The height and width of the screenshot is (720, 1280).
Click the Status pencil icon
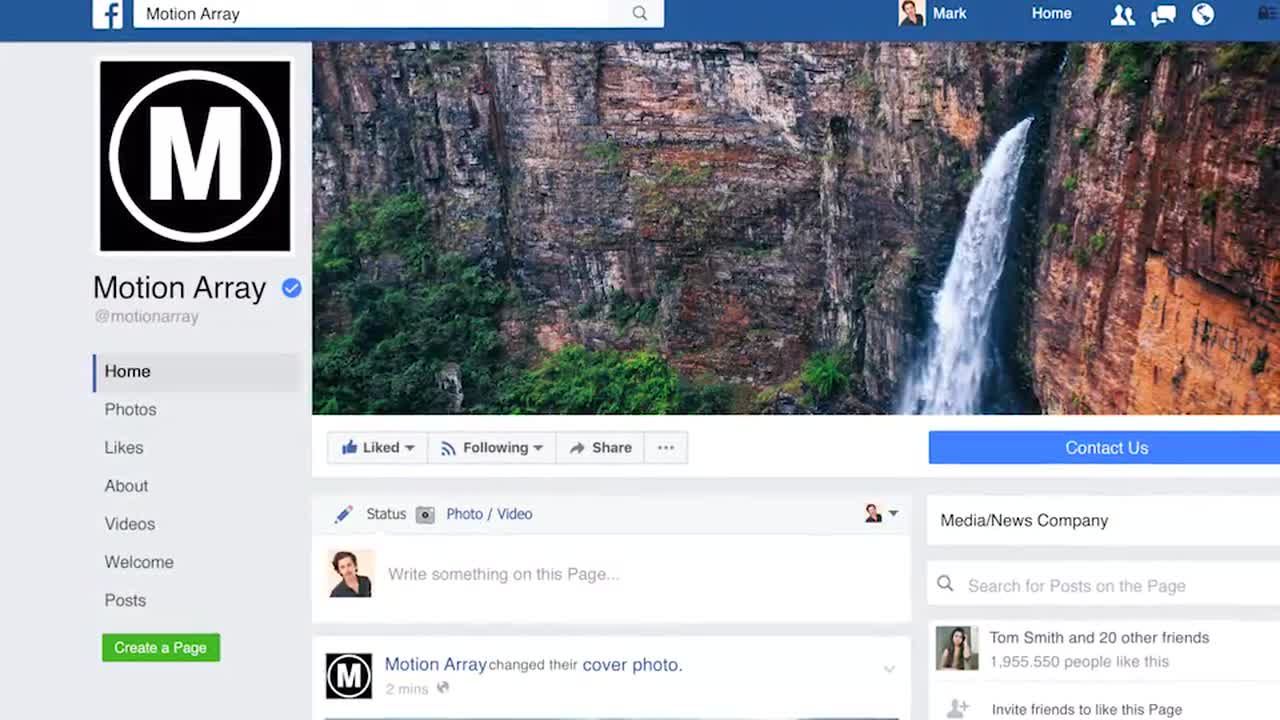pyautogui.click(x=343, y=514)
